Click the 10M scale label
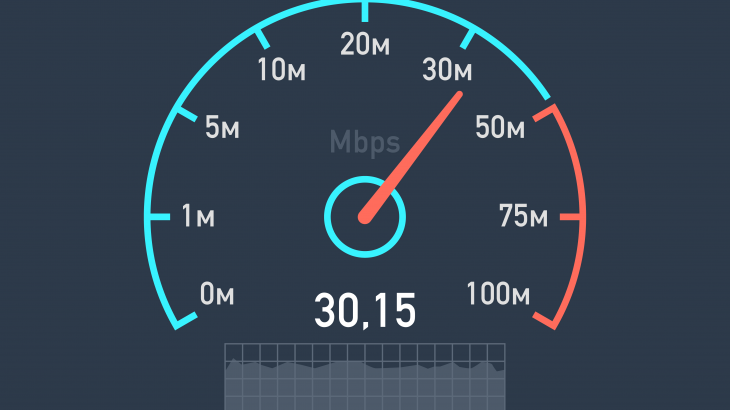The height and width of the screenshot is (410, 730). coord(282,70)
